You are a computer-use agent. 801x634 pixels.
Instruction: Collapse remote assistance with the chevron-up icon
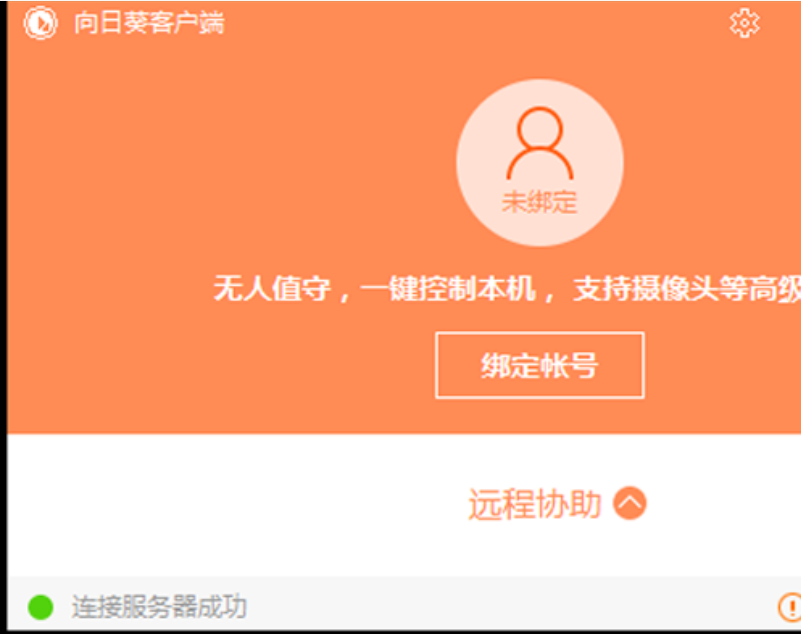click(x=630, y=503)
